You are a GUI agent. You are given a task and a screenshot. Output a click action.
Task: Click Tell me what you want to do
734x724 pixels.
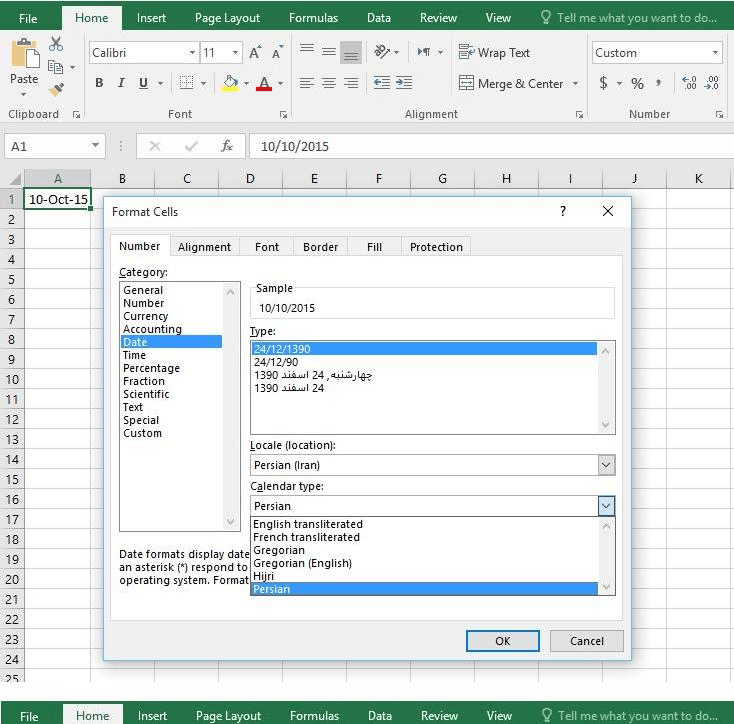[x=630, y=18]
